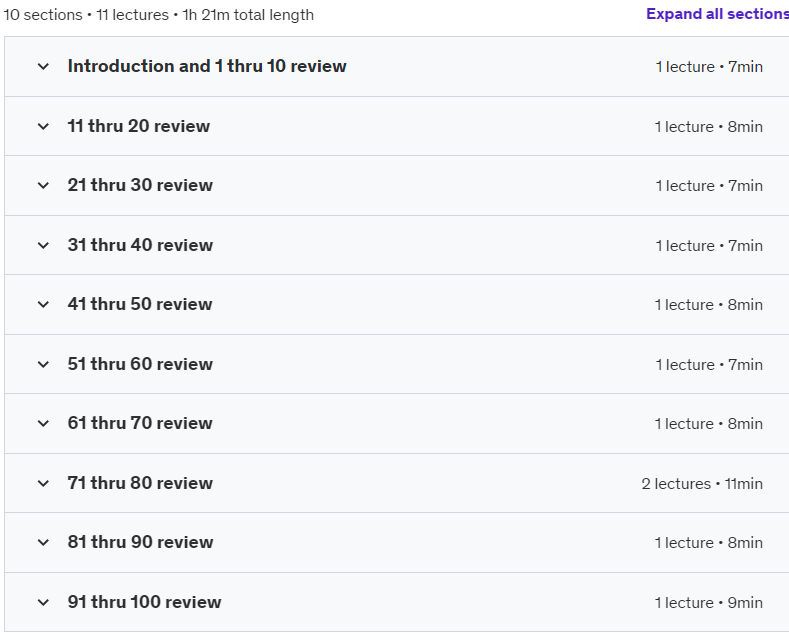Click lecture duration for 31 thru 40 review
The width and height of the screenshot is (789, 640).
pos(709,246)
